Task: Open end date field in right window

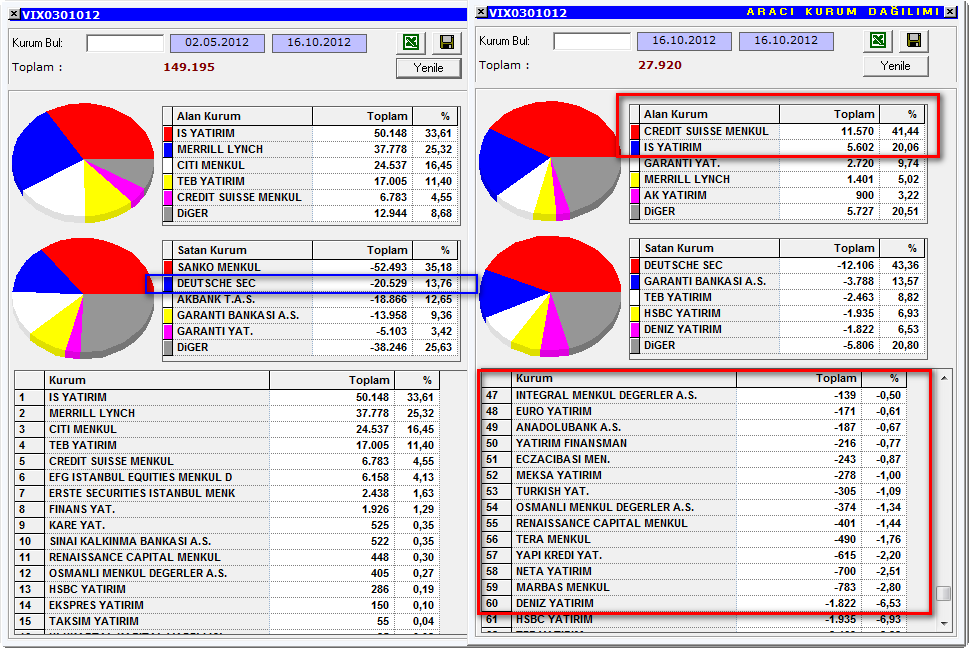Action: [786, 41]
